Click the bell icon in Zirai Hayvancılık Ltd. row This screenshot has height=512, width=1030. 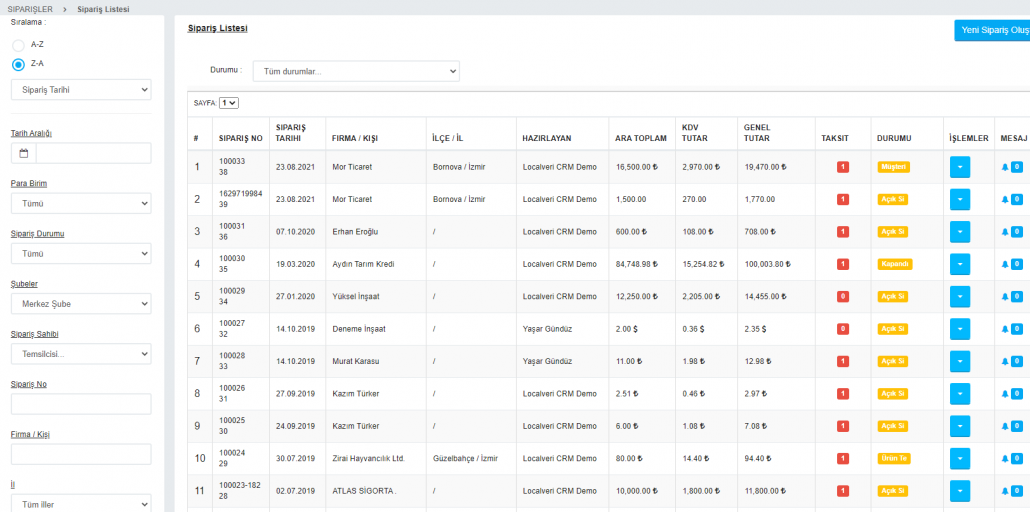1004,459
